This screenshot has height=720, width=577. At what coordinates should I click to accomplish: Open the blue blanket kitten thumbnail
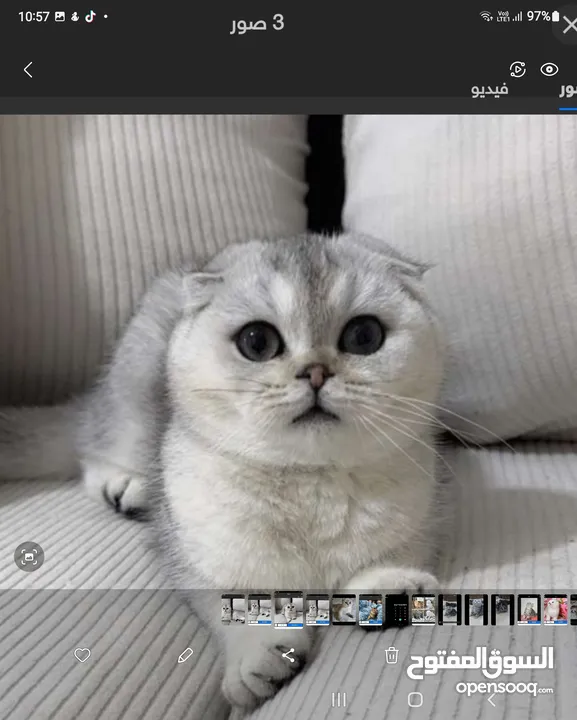370,609
